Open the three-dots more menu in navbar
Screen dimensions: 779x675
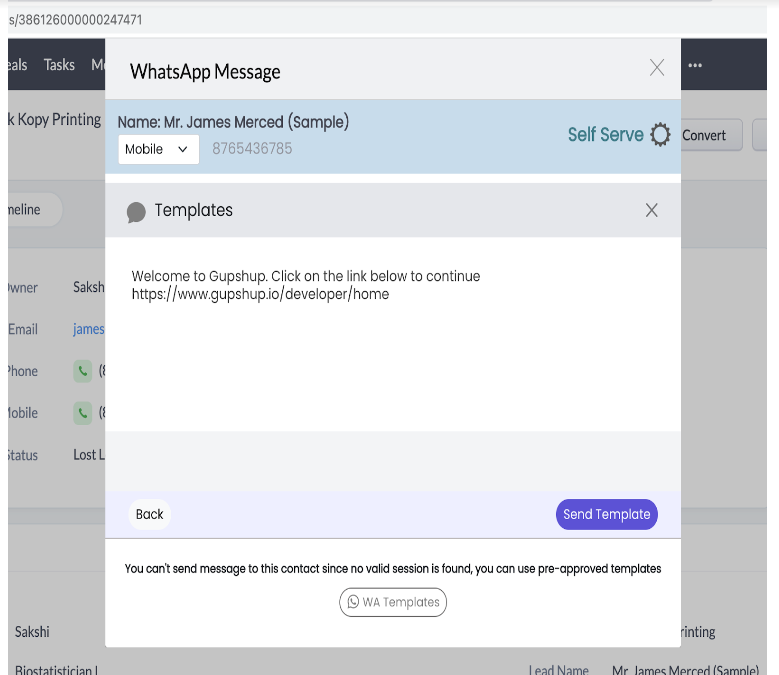[695, 65]
